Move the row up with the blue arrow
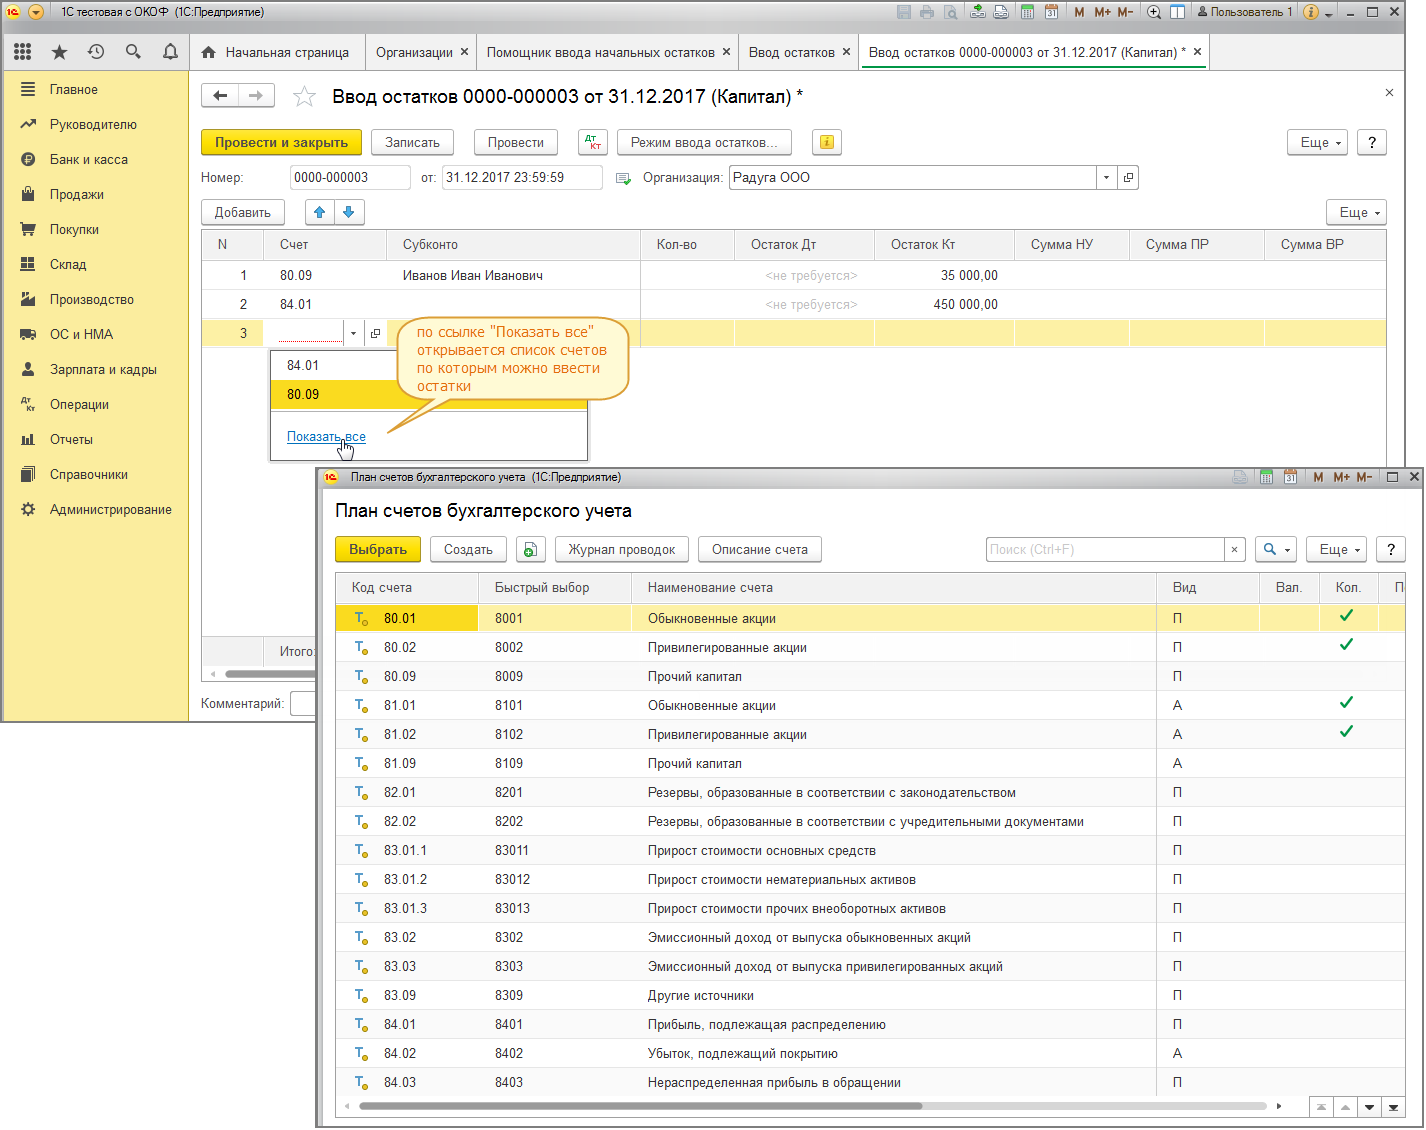 [x=320, y=212]
